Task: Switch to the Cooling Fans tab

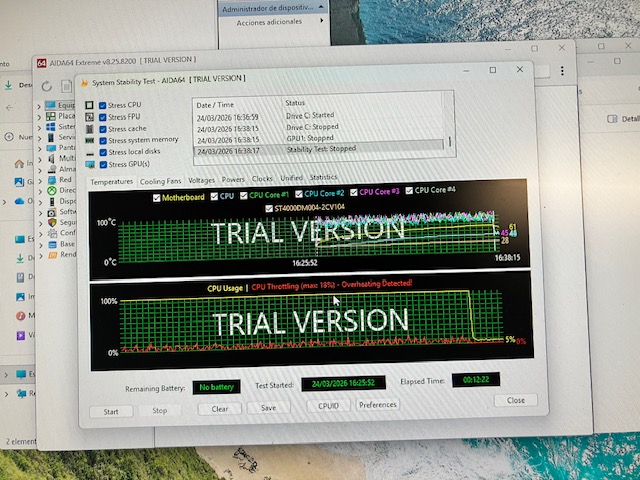Action: click(x=160, y=181)
